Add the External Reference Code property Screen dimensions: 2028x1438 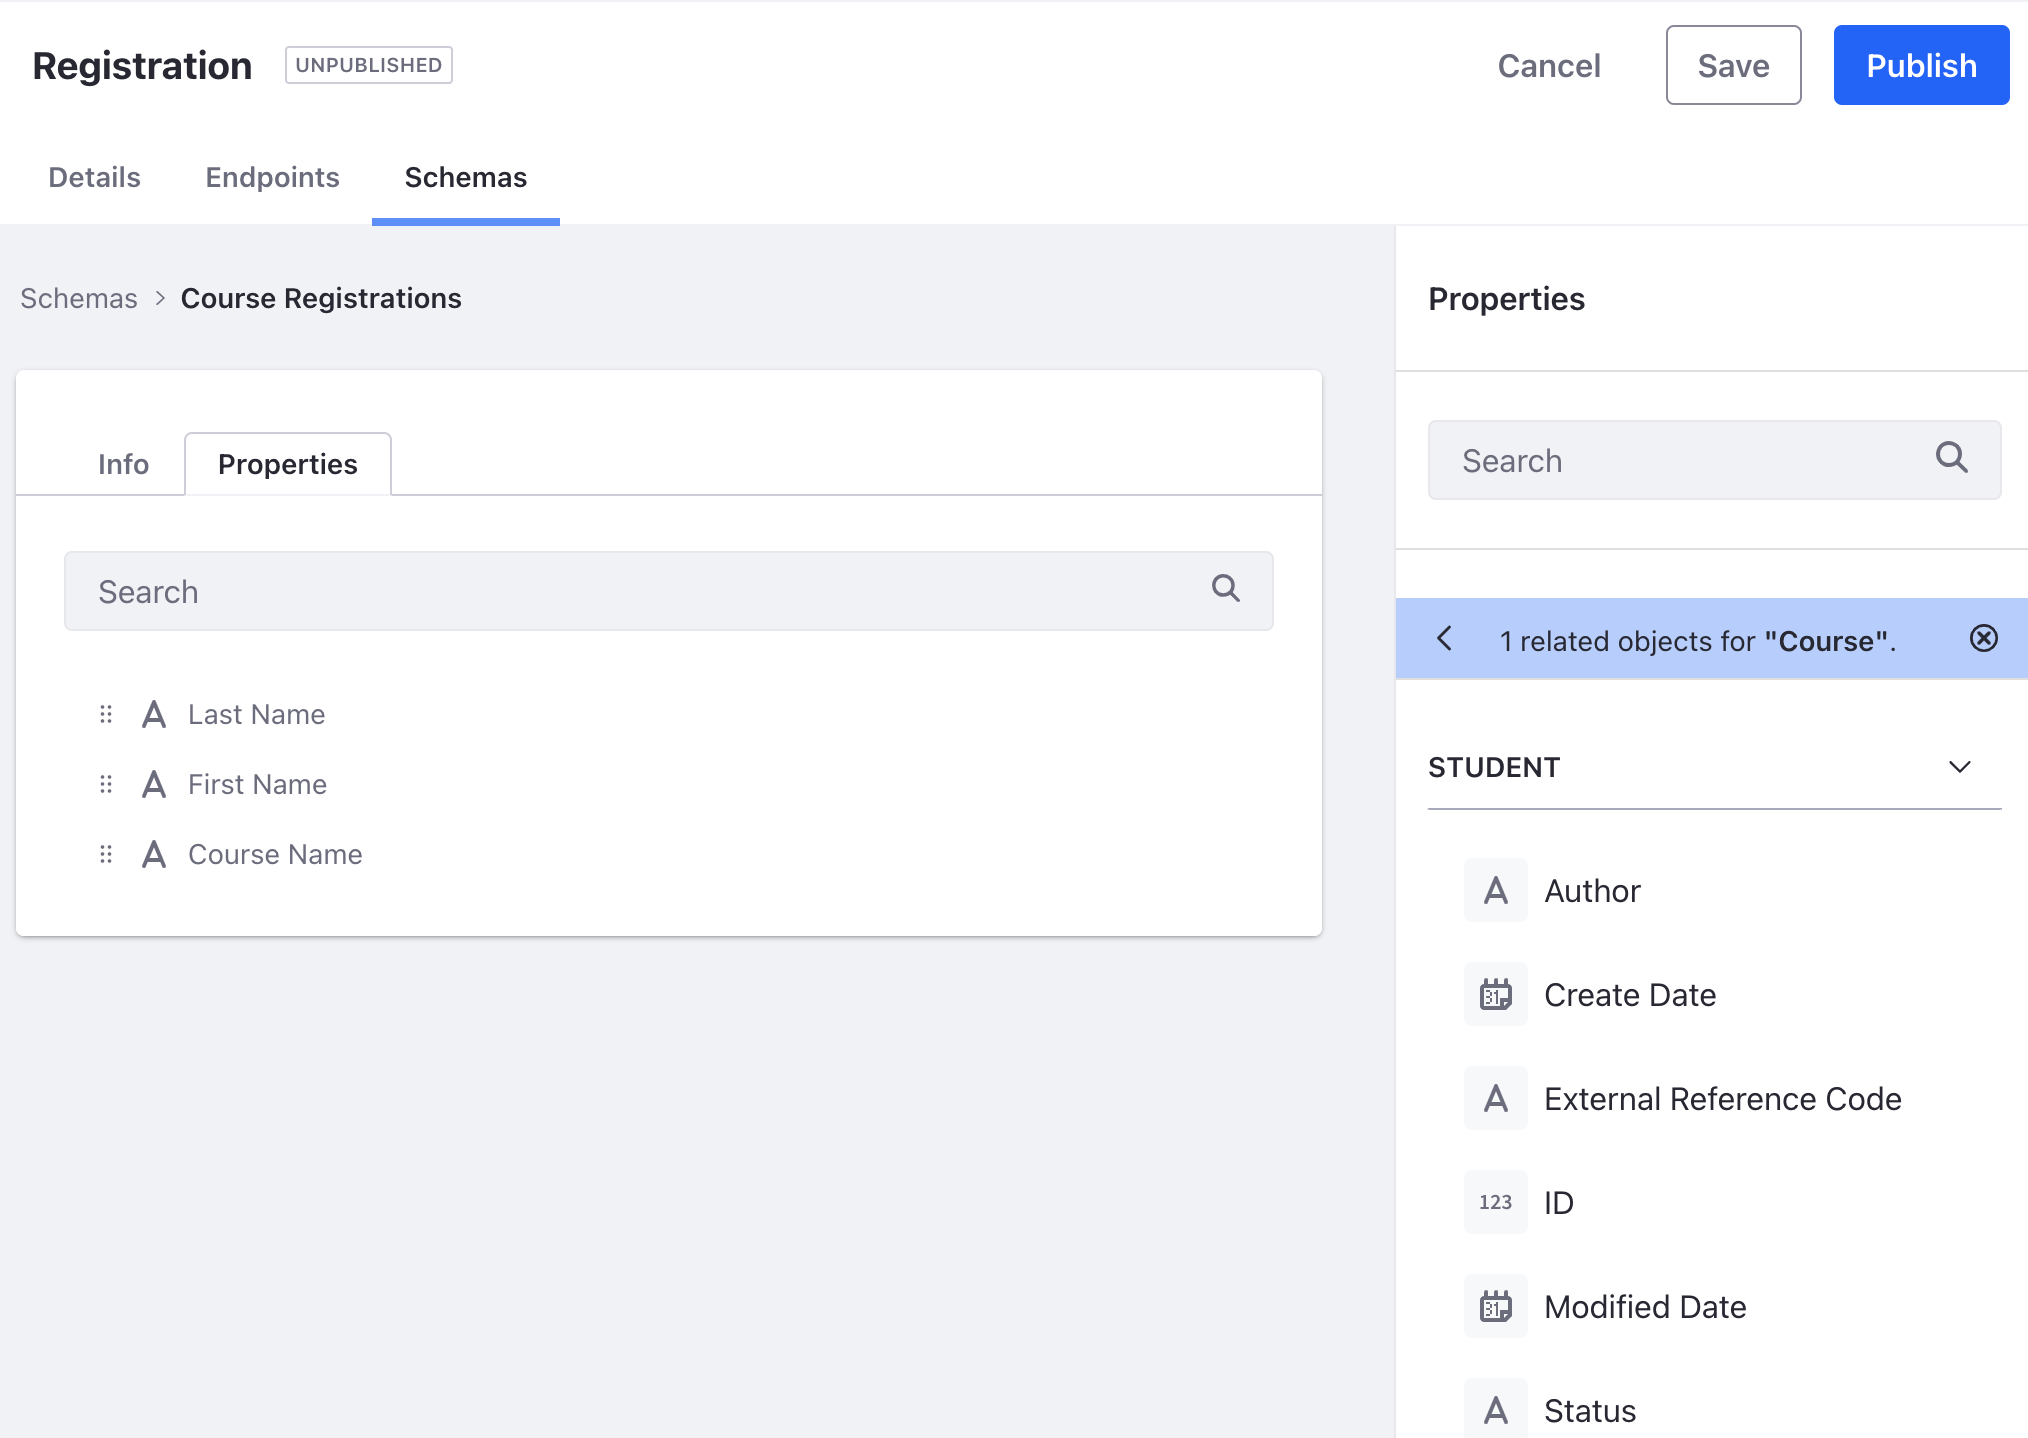[x=1723, y=1098]
